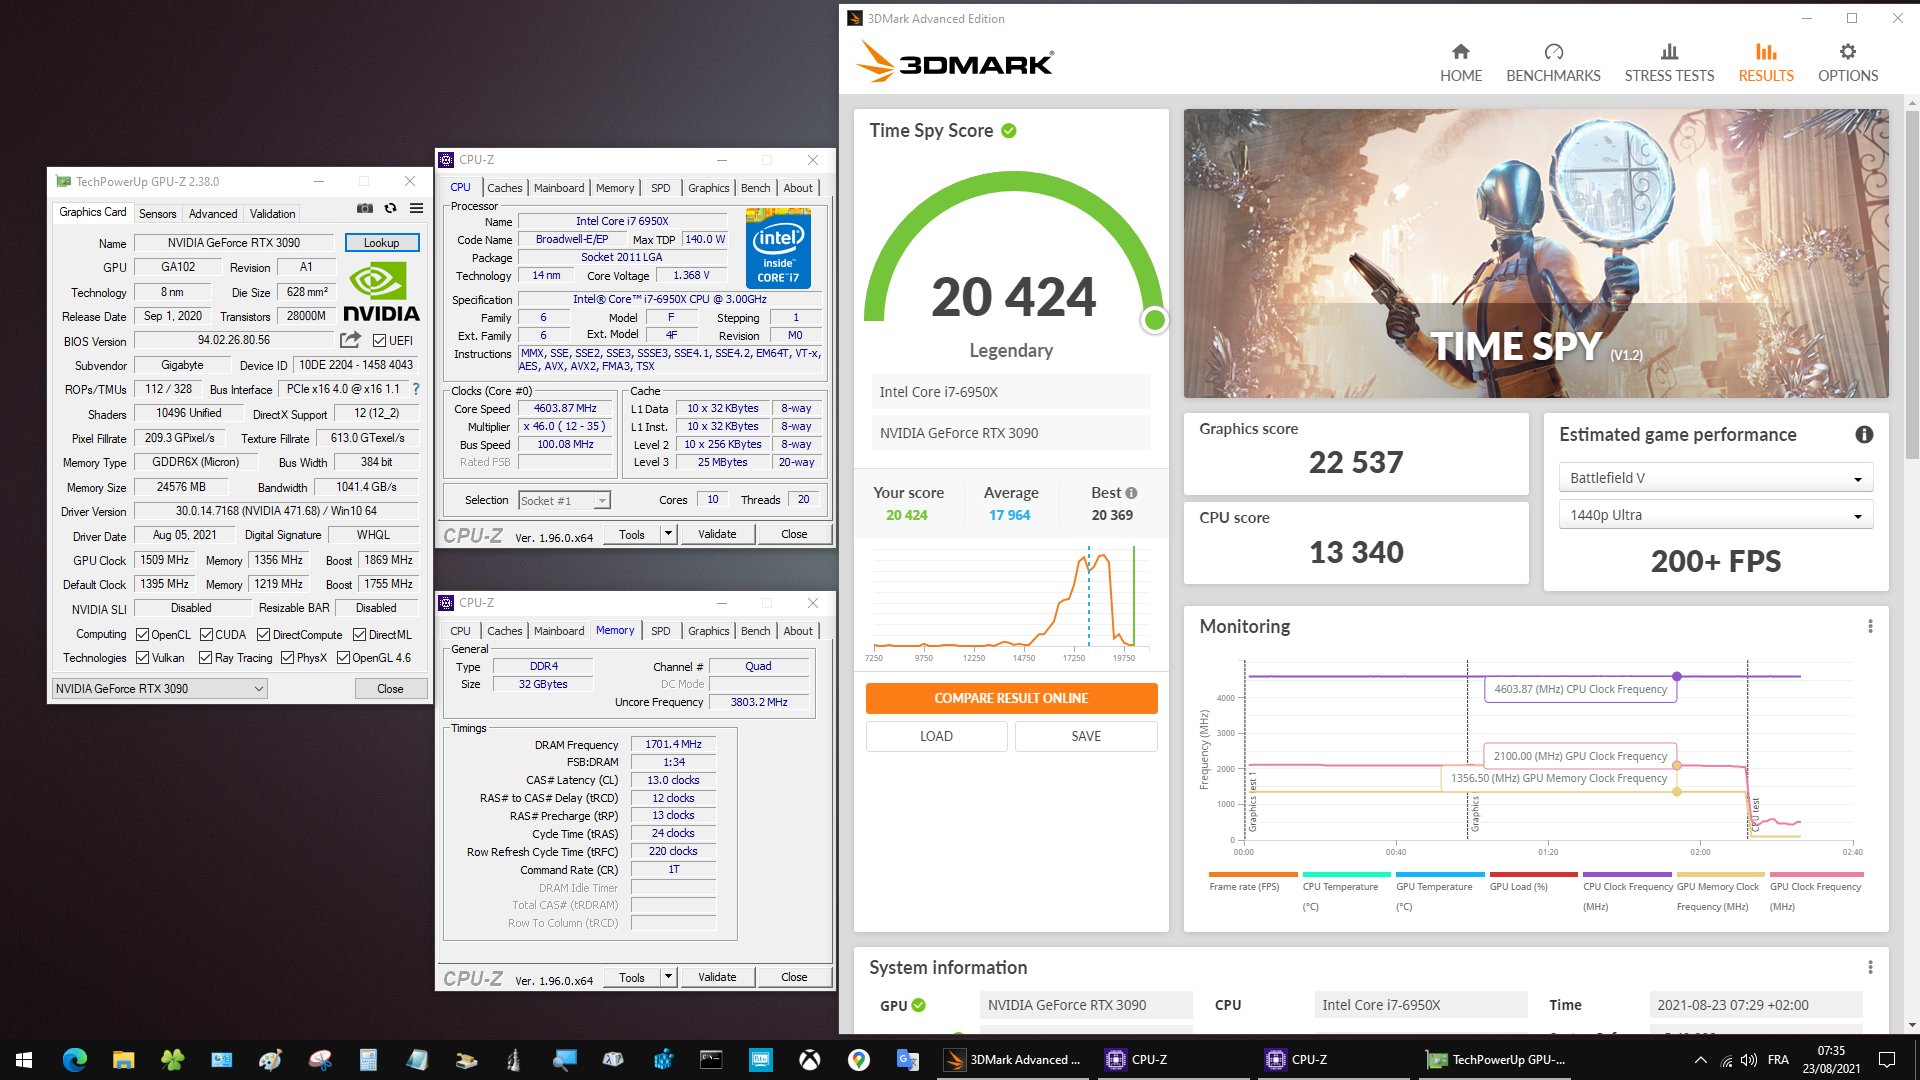Open Caches tab in top CPU-Z window
Viewport: 1920px width, 1080px height.
click(x=504, y=188)
